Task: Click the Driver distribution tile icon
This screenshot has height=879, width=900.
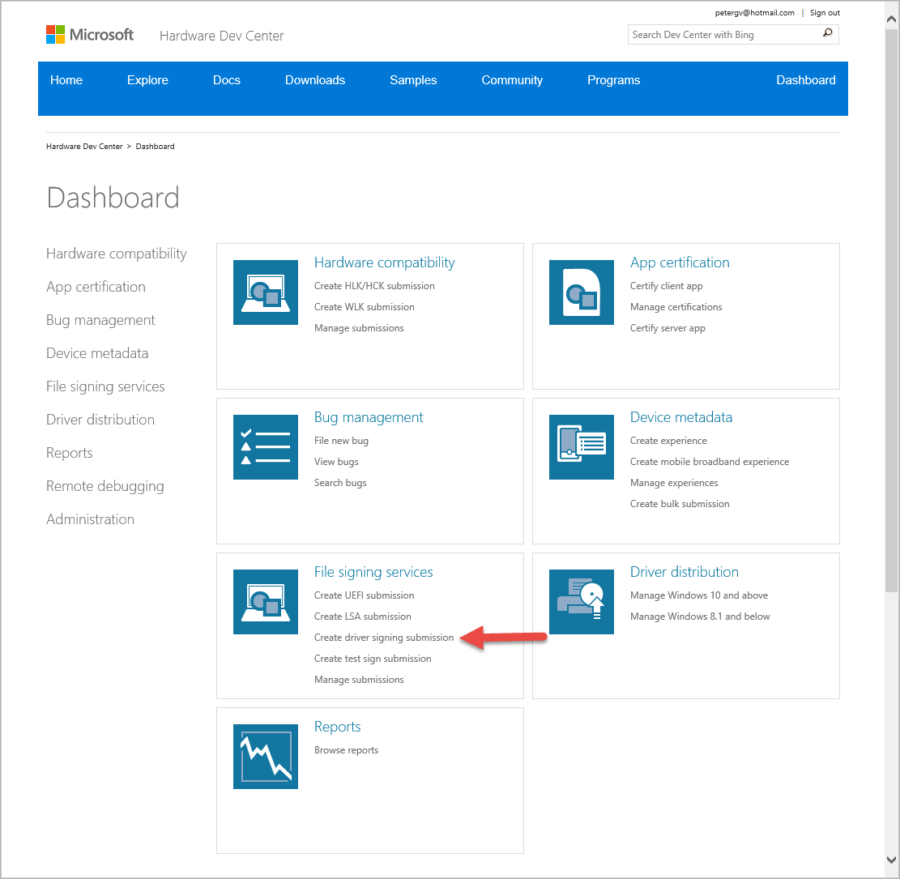Action: pos(581,602)
